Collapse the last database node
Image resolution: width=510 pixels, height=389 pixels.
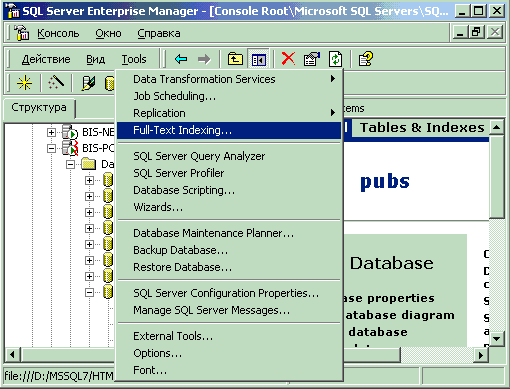[x=89, y=292]
